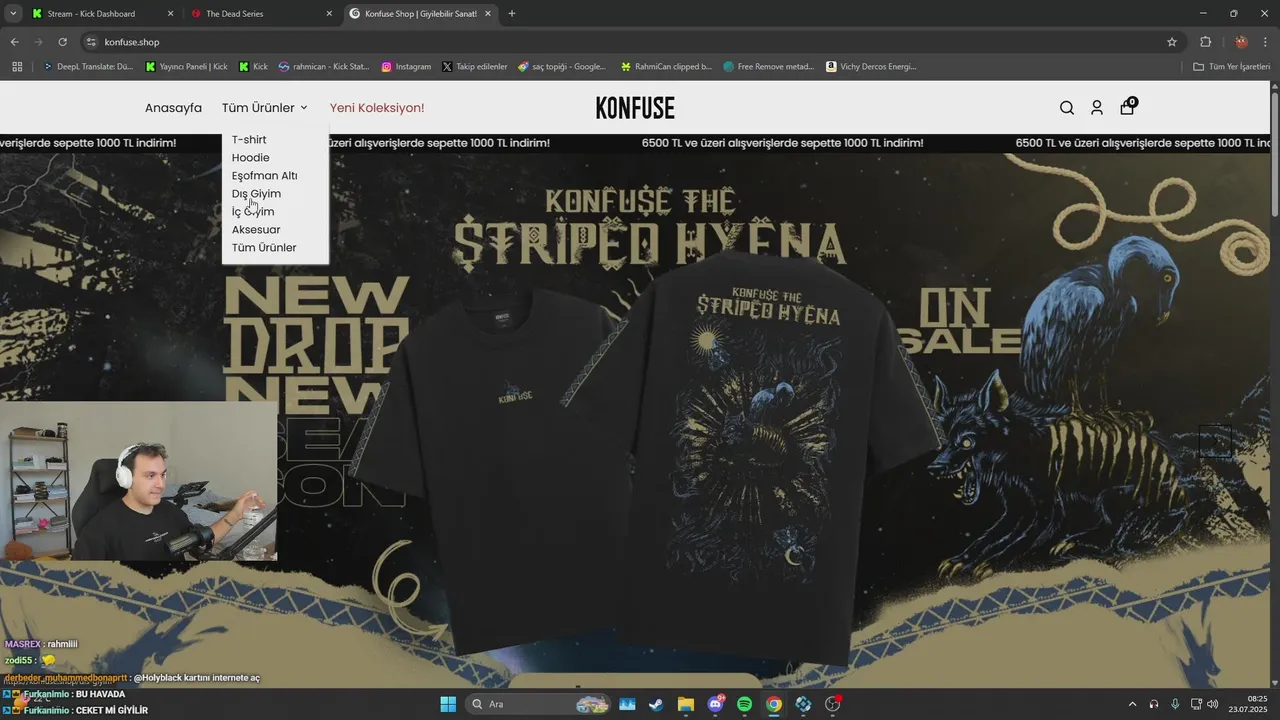This screenshot has height=720, width=1280.
Task: Open Instagram bookmark
Action: 406,67
